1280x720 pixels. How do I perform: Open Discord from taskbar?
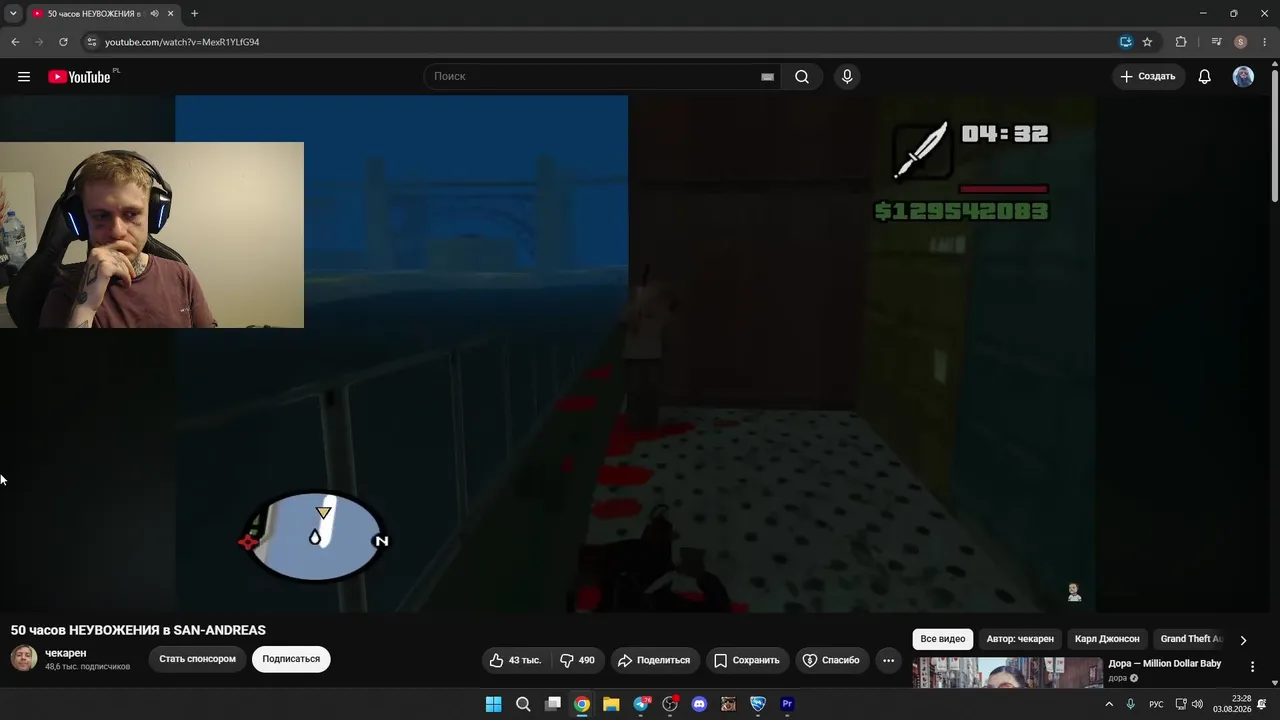[x=699, y=704]
